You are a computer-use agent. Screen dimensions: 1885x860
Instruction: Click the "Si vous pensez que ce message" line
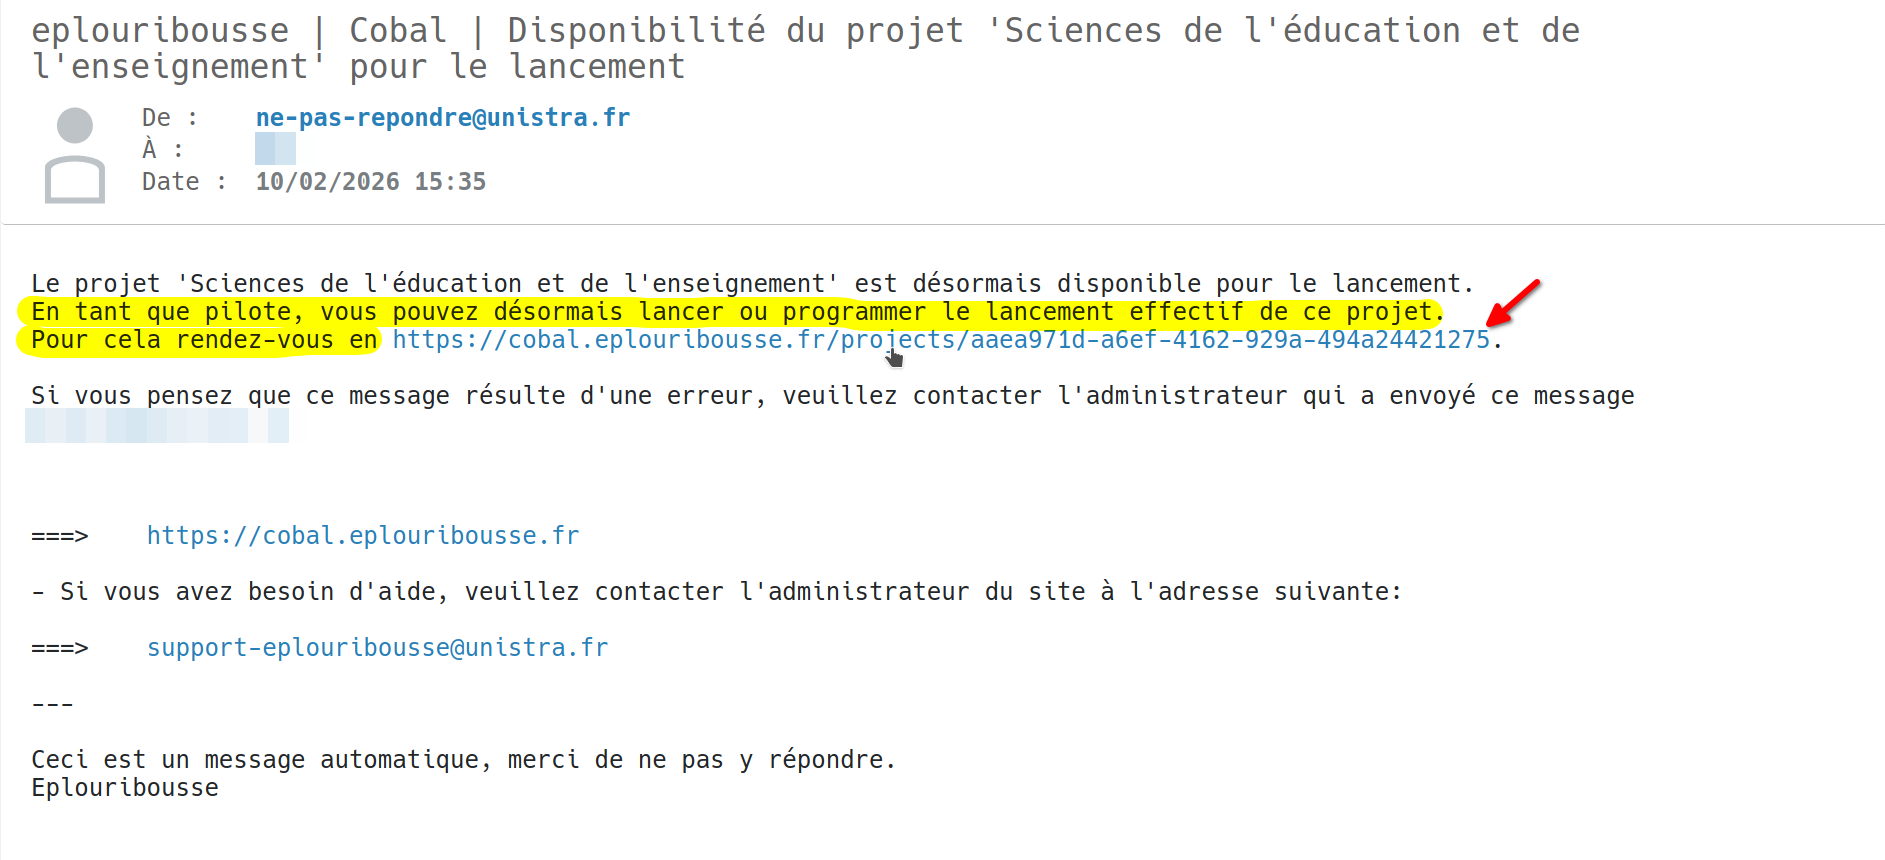pos(832,396)
